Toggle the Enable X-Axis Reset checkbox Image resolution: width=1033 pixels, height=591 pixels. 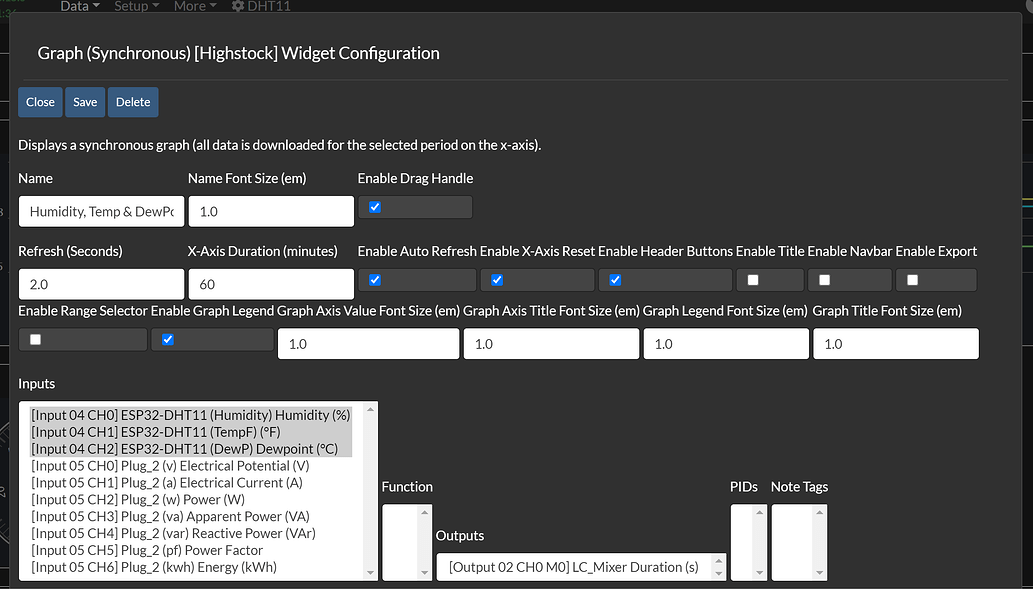point(497,280)
